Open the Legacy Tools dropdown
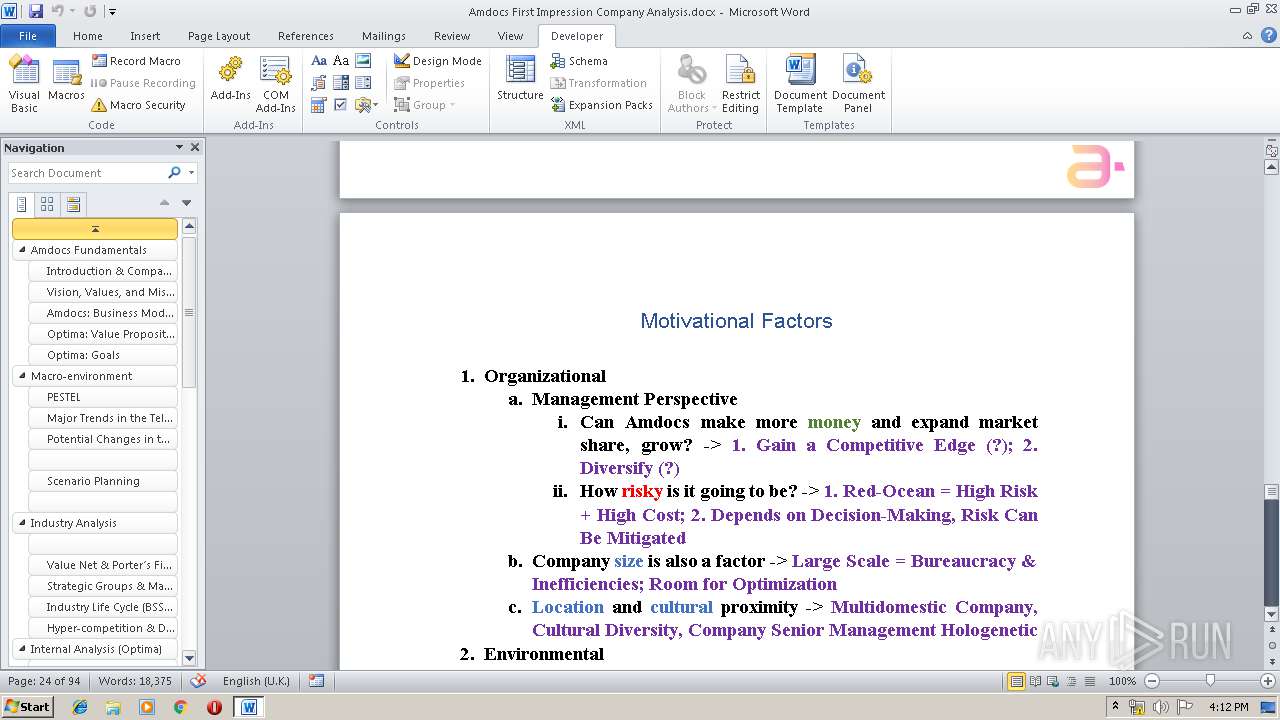This screenshot has width=1280, height=720. (x=365, y=105)
